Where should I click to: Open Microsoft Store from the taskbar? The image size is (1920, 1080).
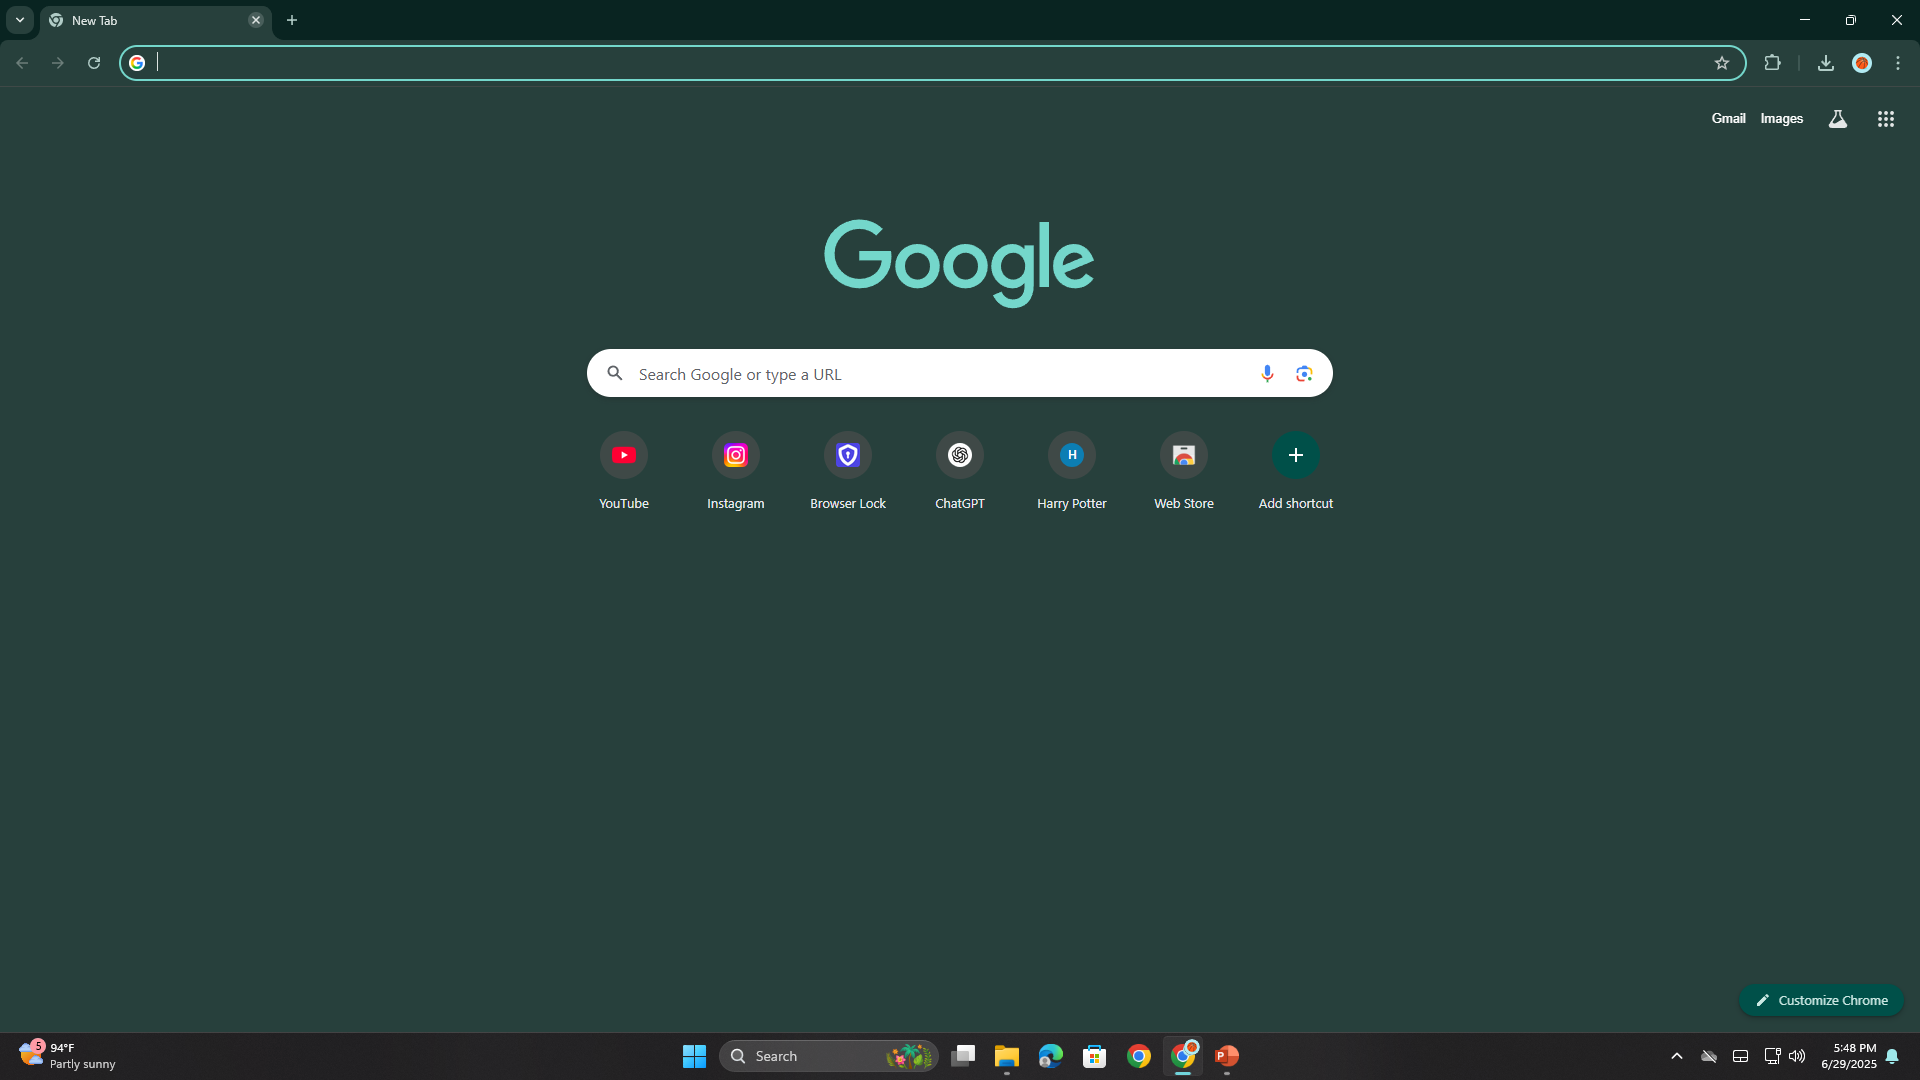click(x=1095, y=1056)
